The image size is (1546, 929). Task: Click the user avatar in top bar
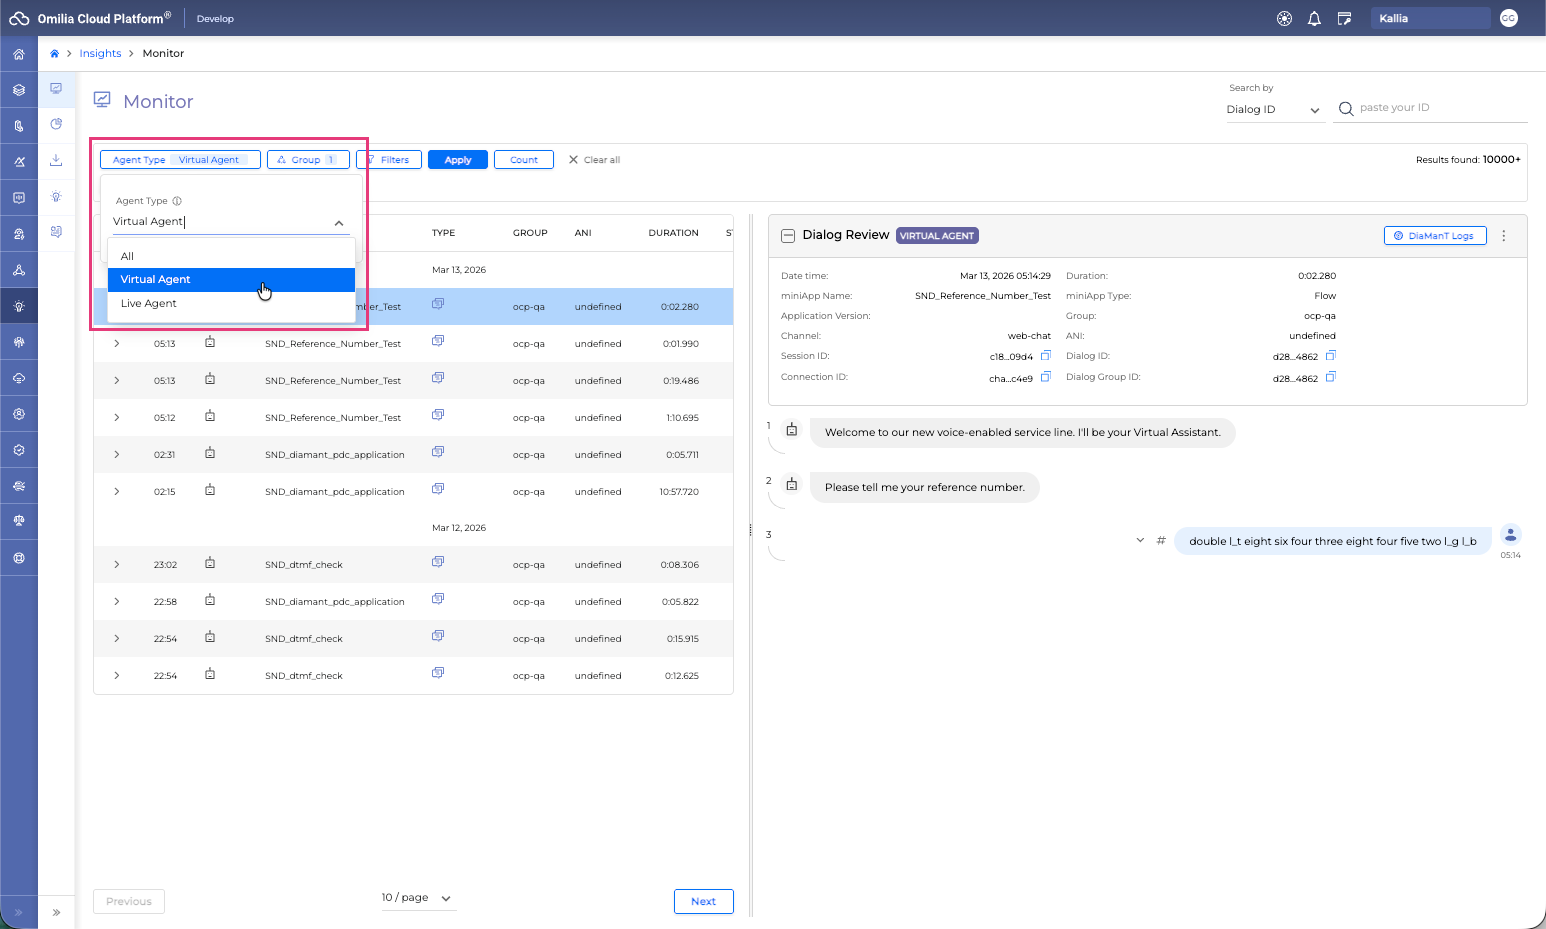1508,19
